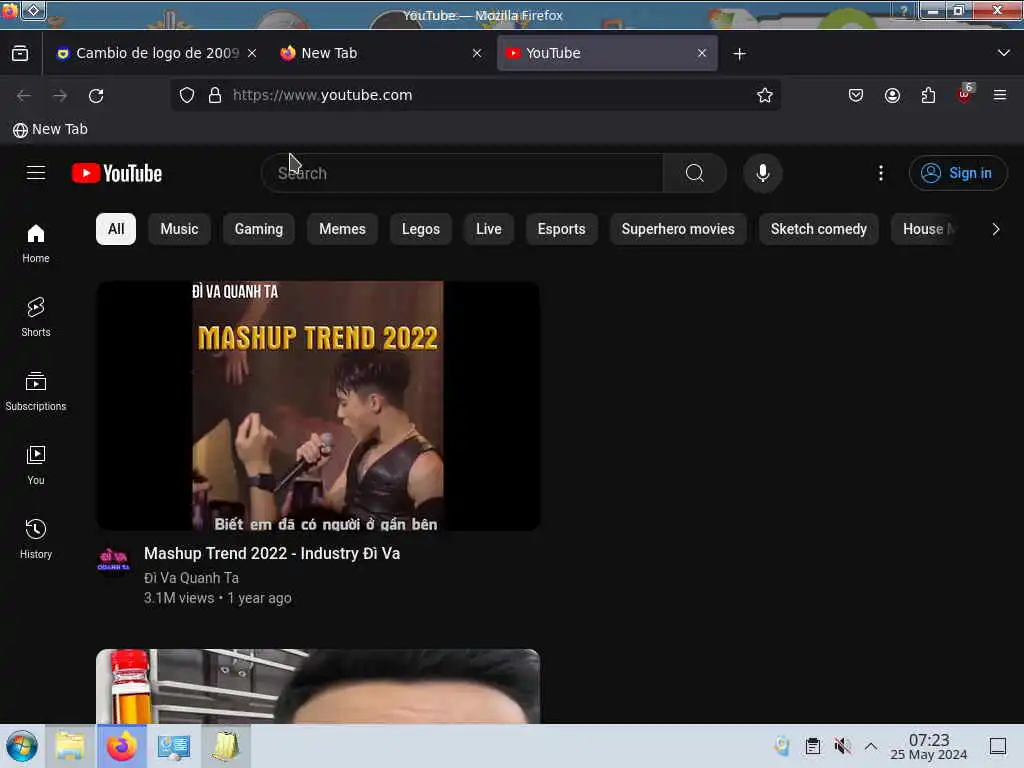1024x768 pixels.
Task: Start voice search with microphone icon
Action: [763, 173]
